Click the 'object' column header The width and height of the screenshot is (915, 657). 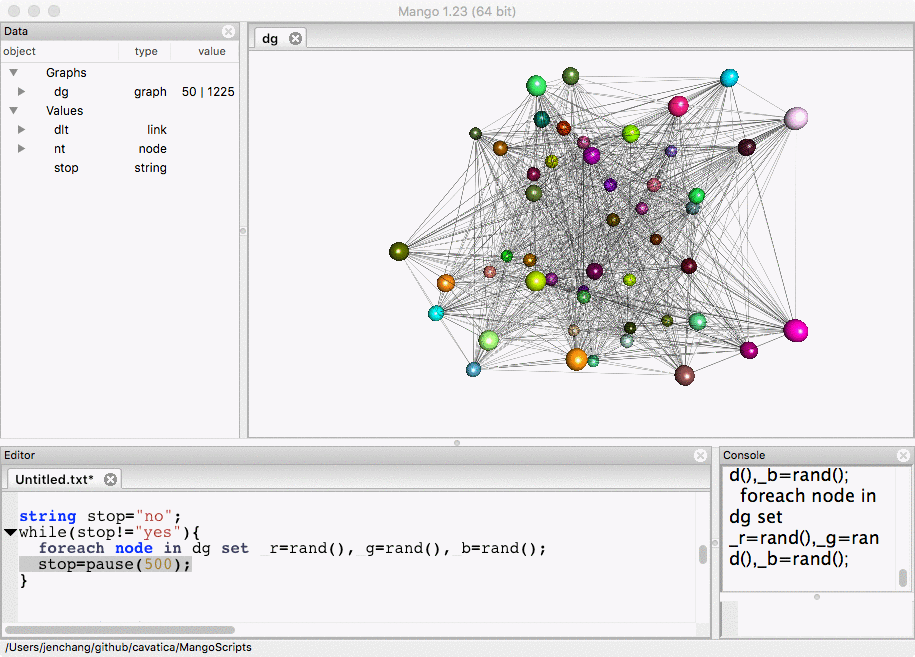20,51
